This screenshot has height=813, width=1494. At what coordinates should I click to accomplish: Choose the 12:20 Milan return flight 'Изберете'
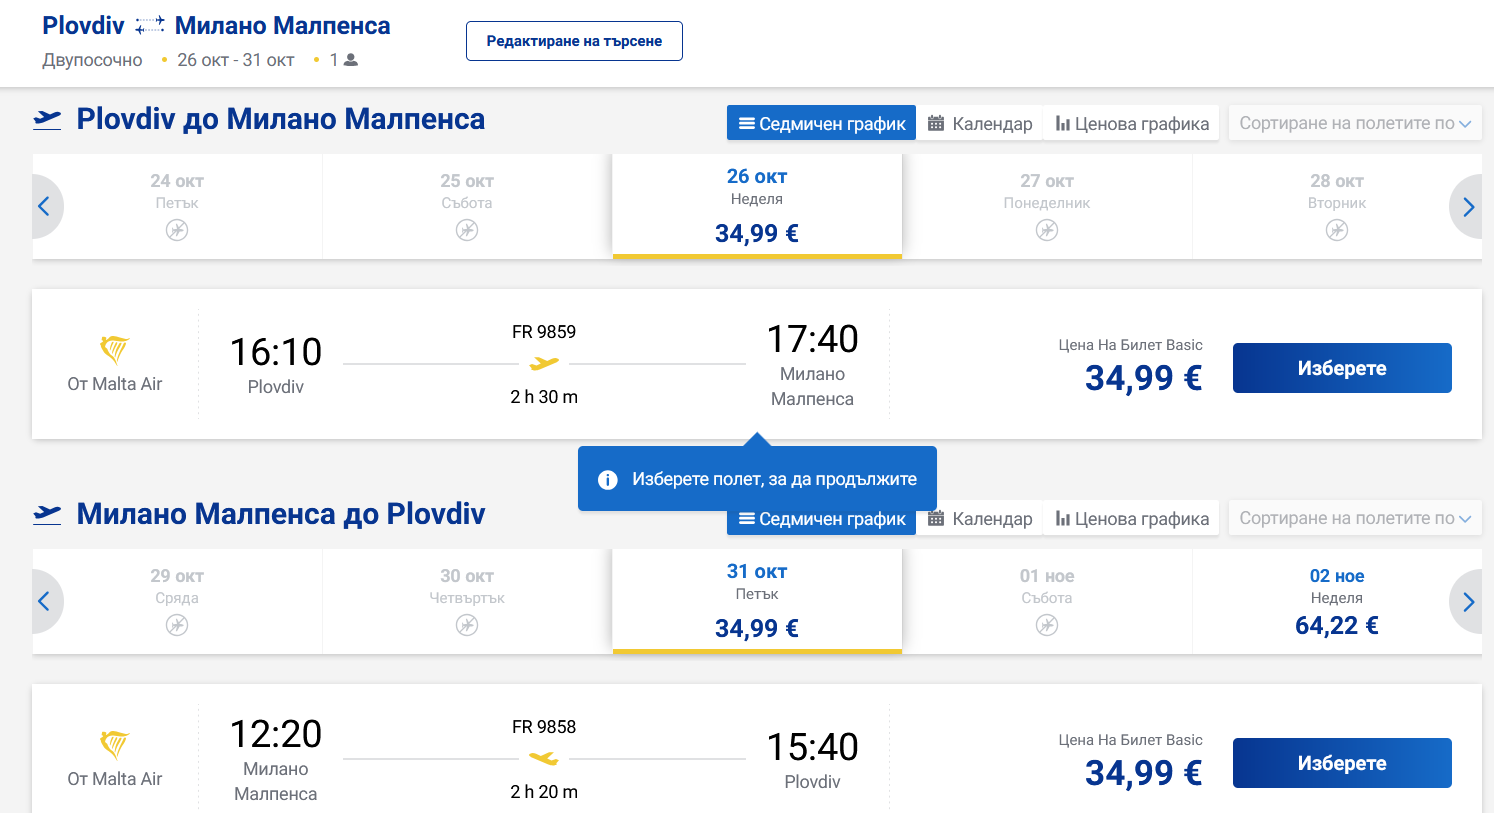pyautogui.click(x=1341, y=763)
